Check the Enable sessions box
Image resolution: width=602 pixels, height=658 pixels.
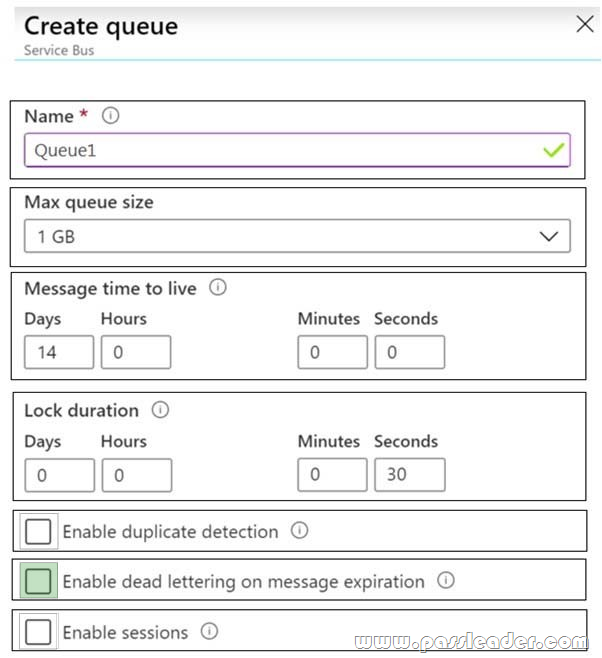pyautogui.click(x=38, y=632)
